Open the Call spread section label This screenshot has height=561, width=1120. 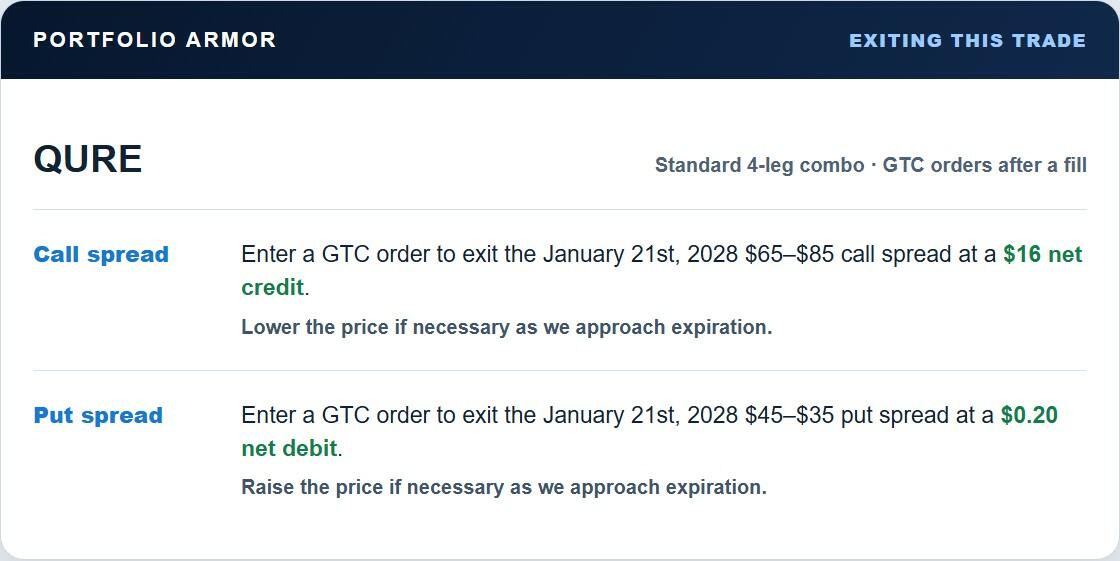click(101, 254)
